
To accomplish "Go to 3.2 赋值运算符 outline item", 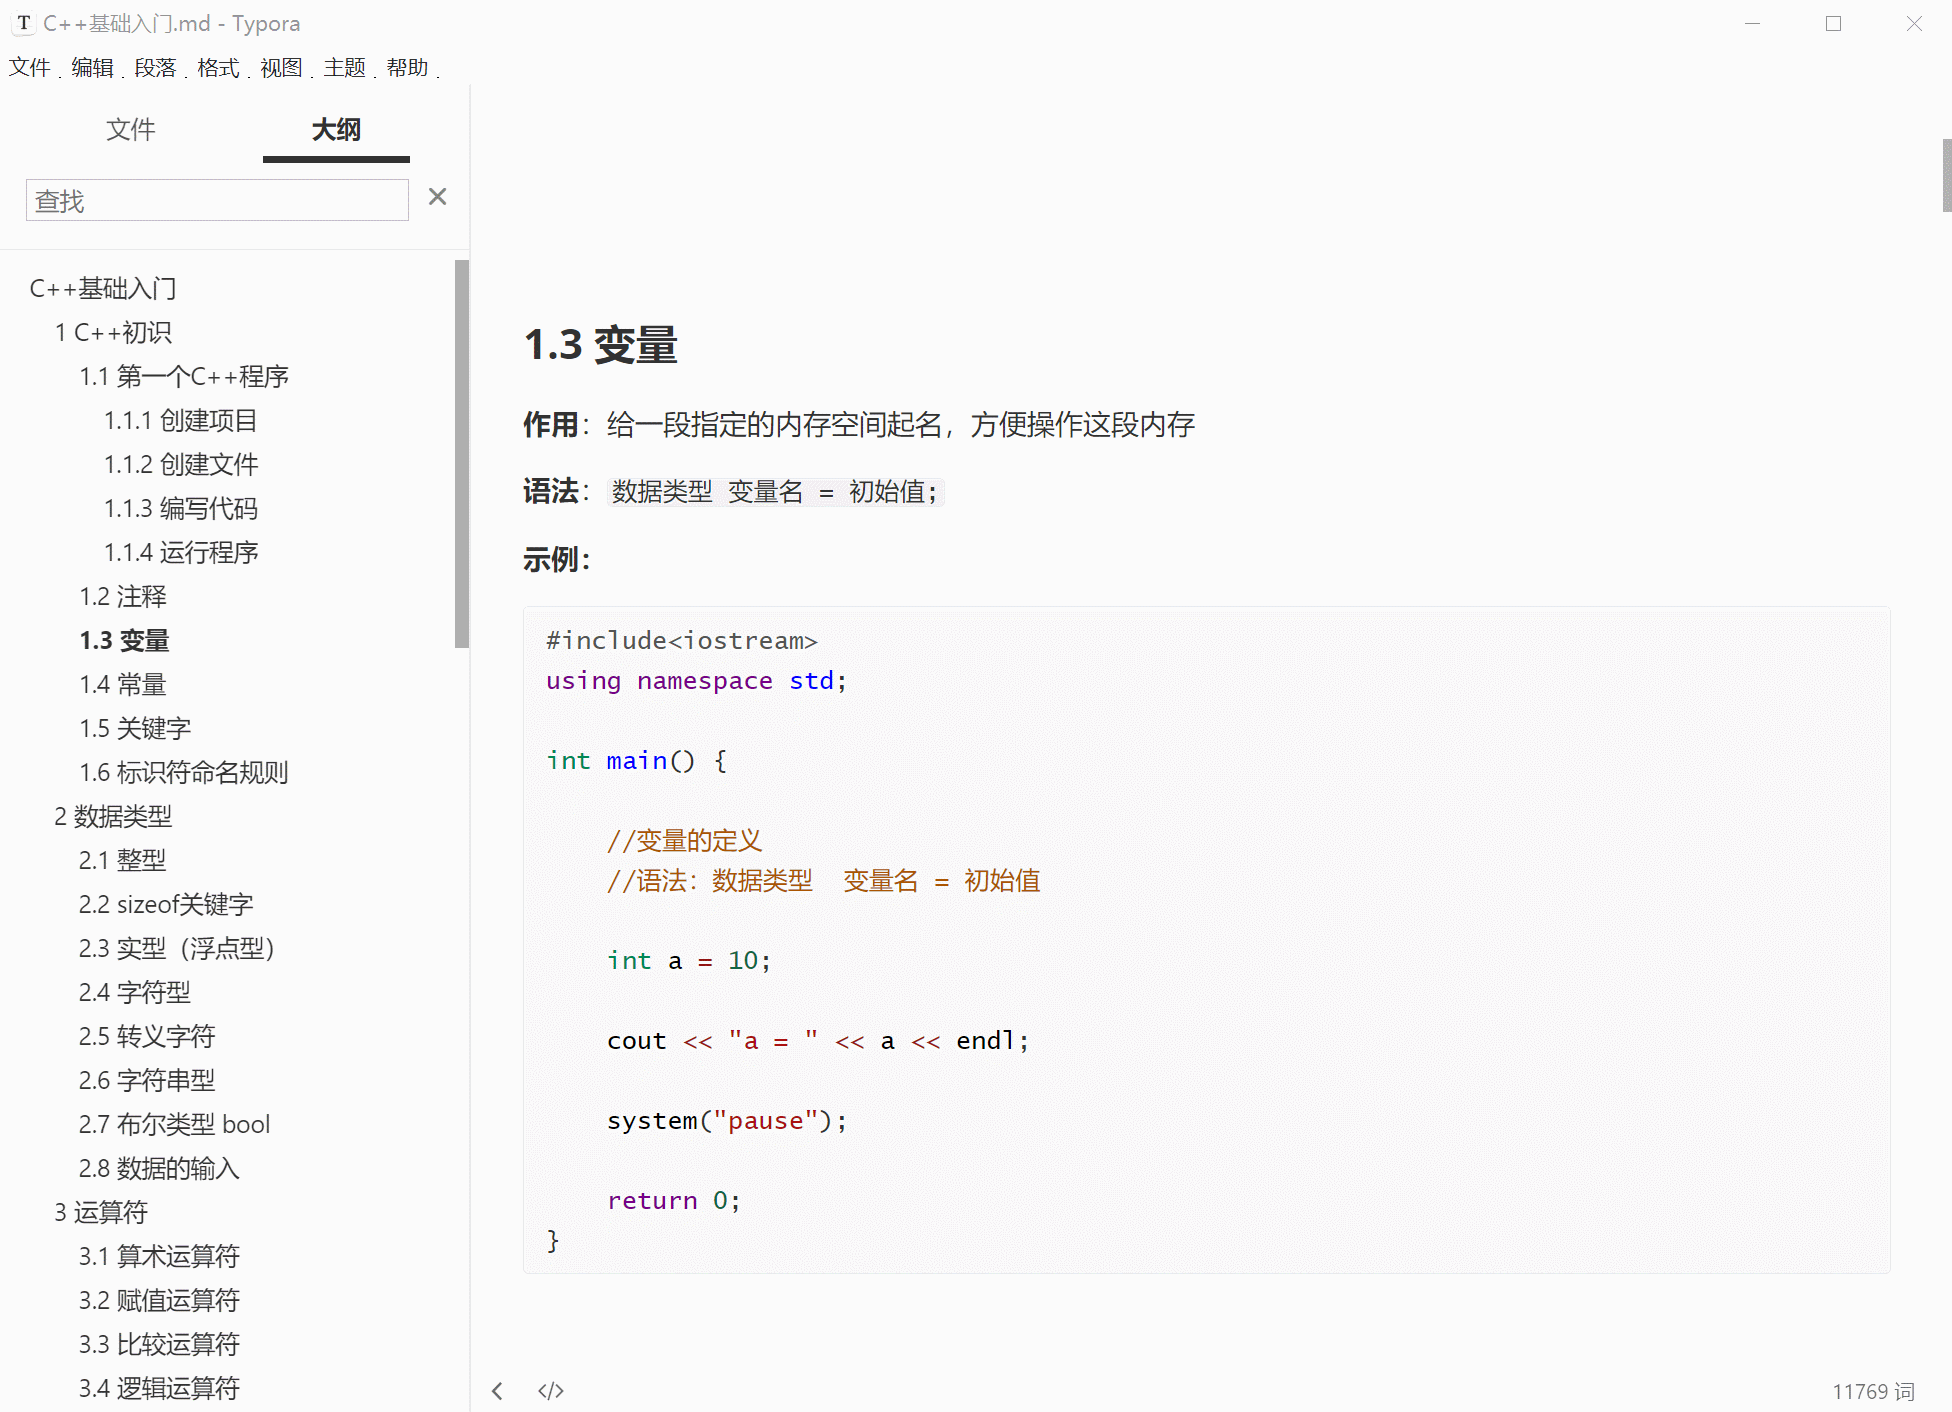I will 159,1300.
